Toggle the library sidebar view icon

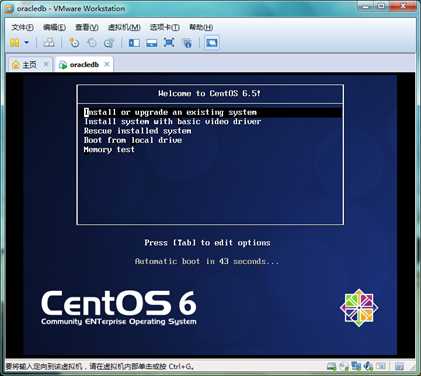pos(134,43)
